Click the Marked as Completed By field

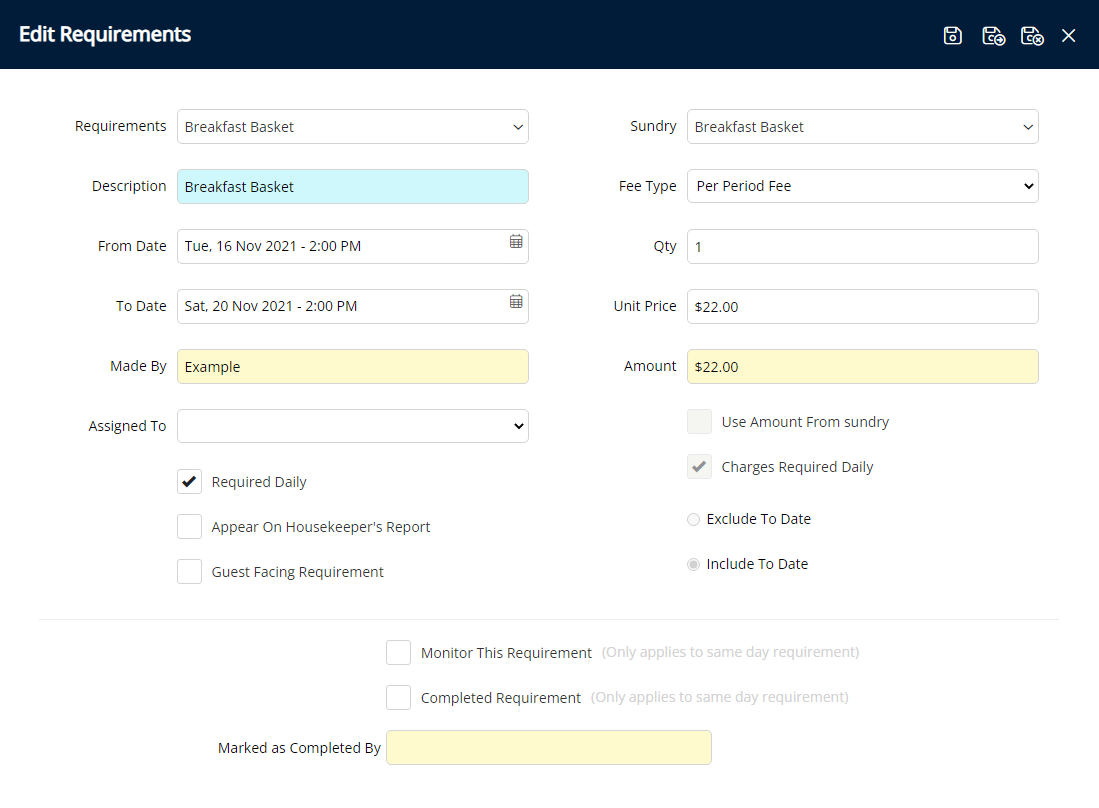(x=549, y=748)
